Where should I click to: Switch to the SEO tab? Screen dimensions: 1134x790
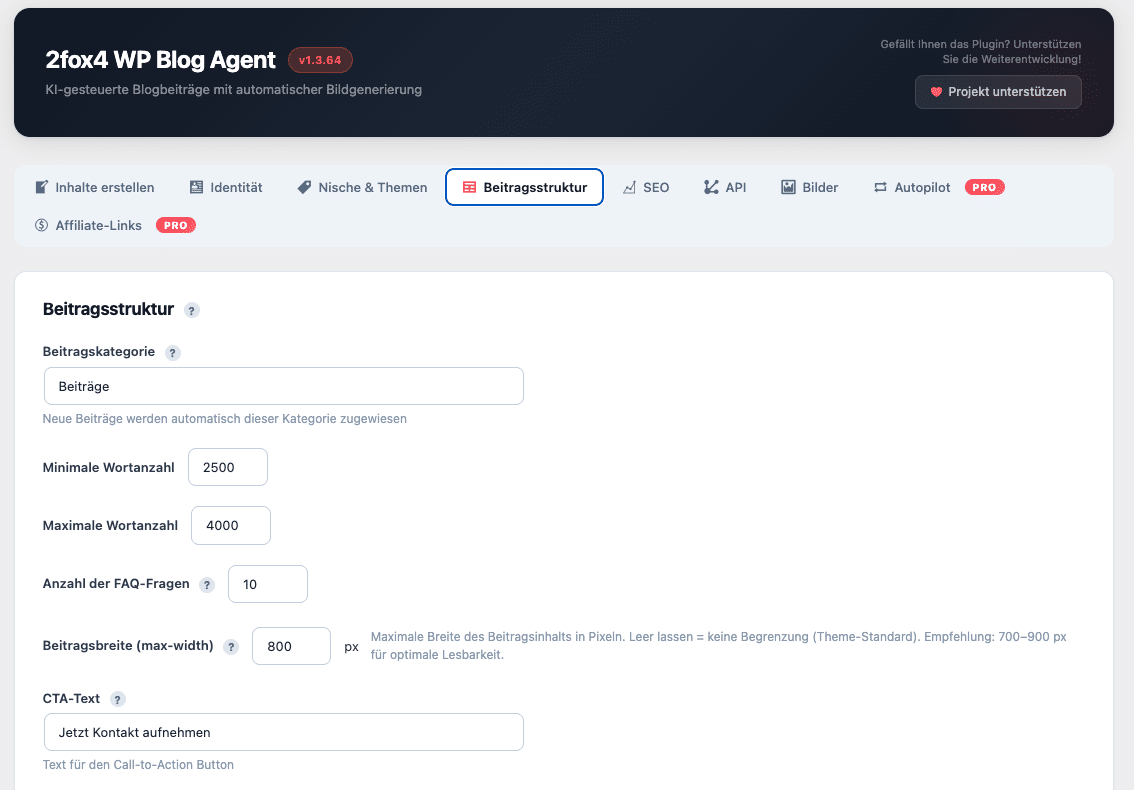point(646,186)
